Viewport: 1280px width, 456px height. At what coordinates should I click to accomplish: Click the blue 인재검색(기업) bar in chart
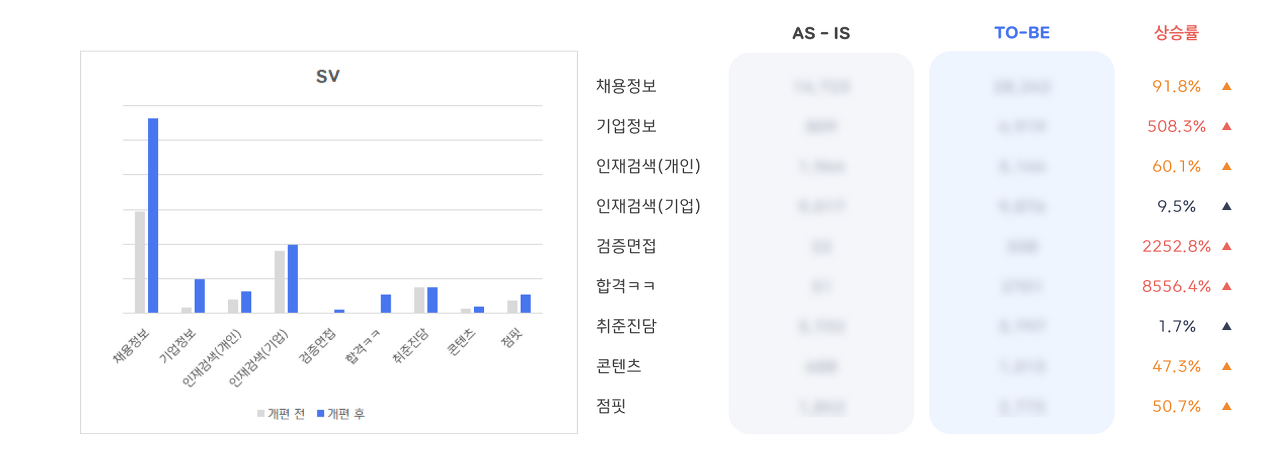[x=292, y=279]
